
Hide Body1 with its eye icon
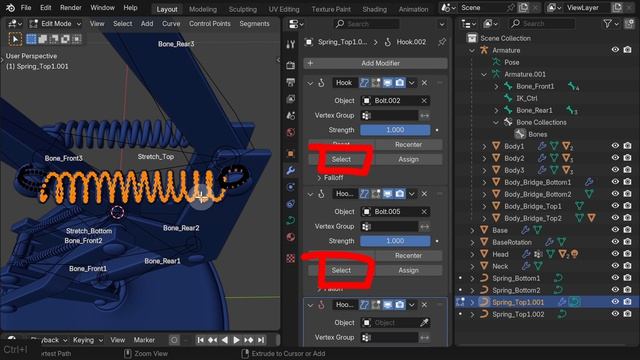coord(615,146)
